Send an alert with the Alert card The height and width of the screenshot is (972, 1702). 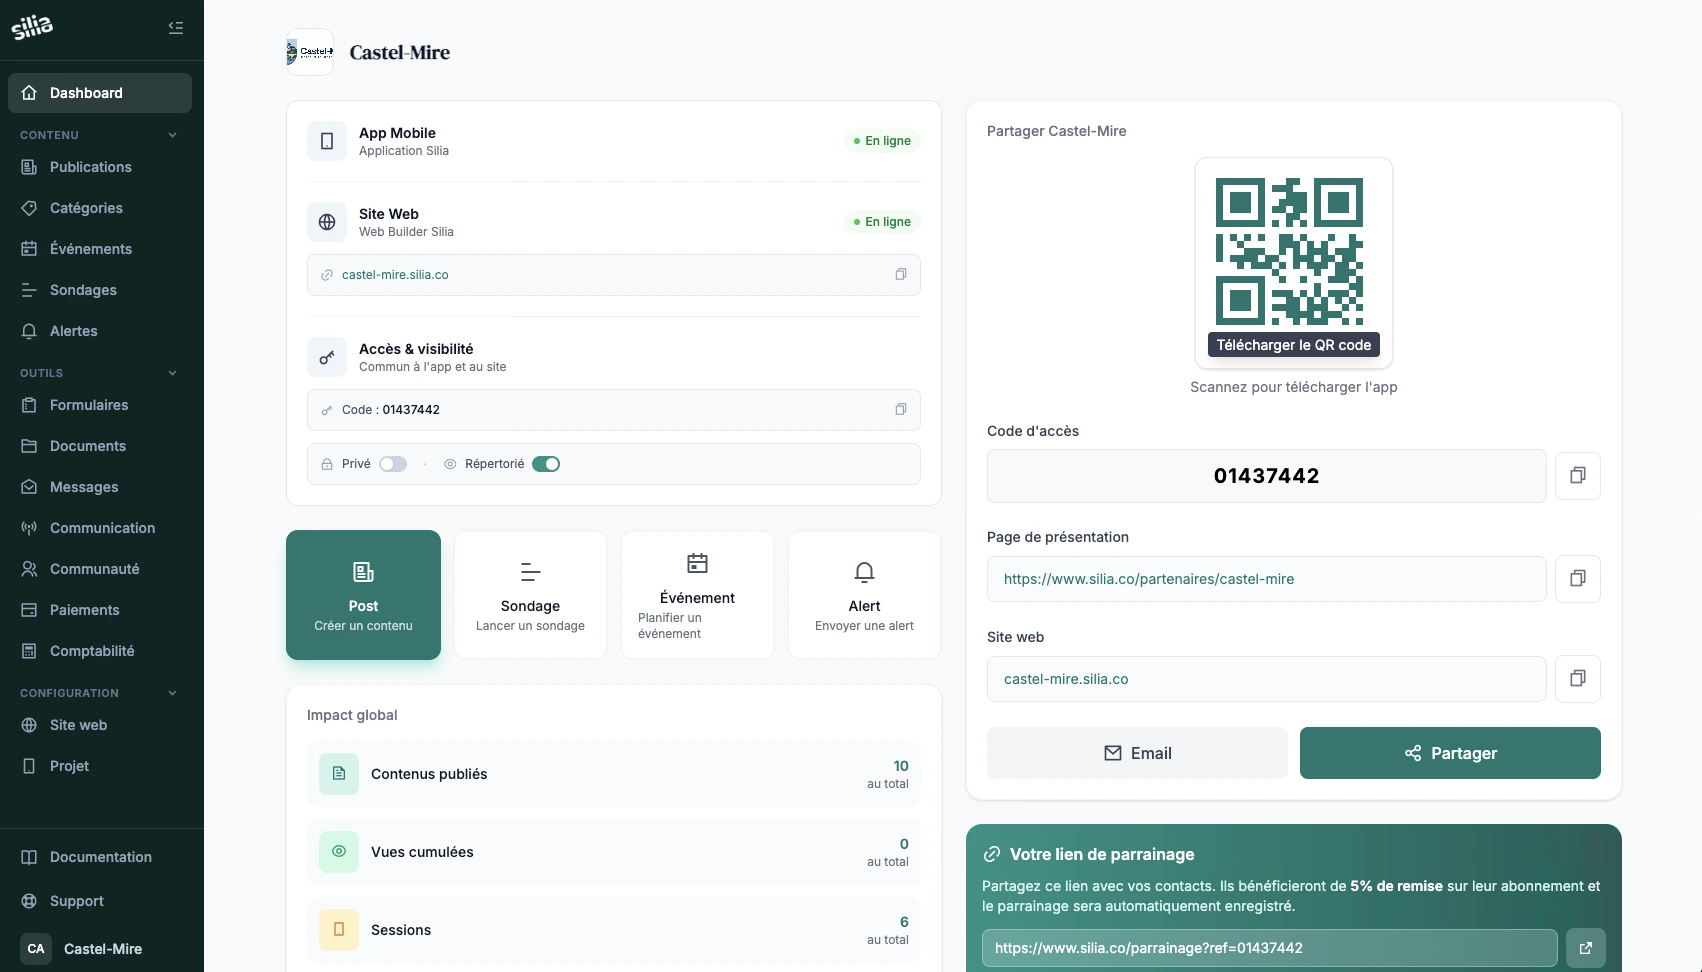[864, 595]
